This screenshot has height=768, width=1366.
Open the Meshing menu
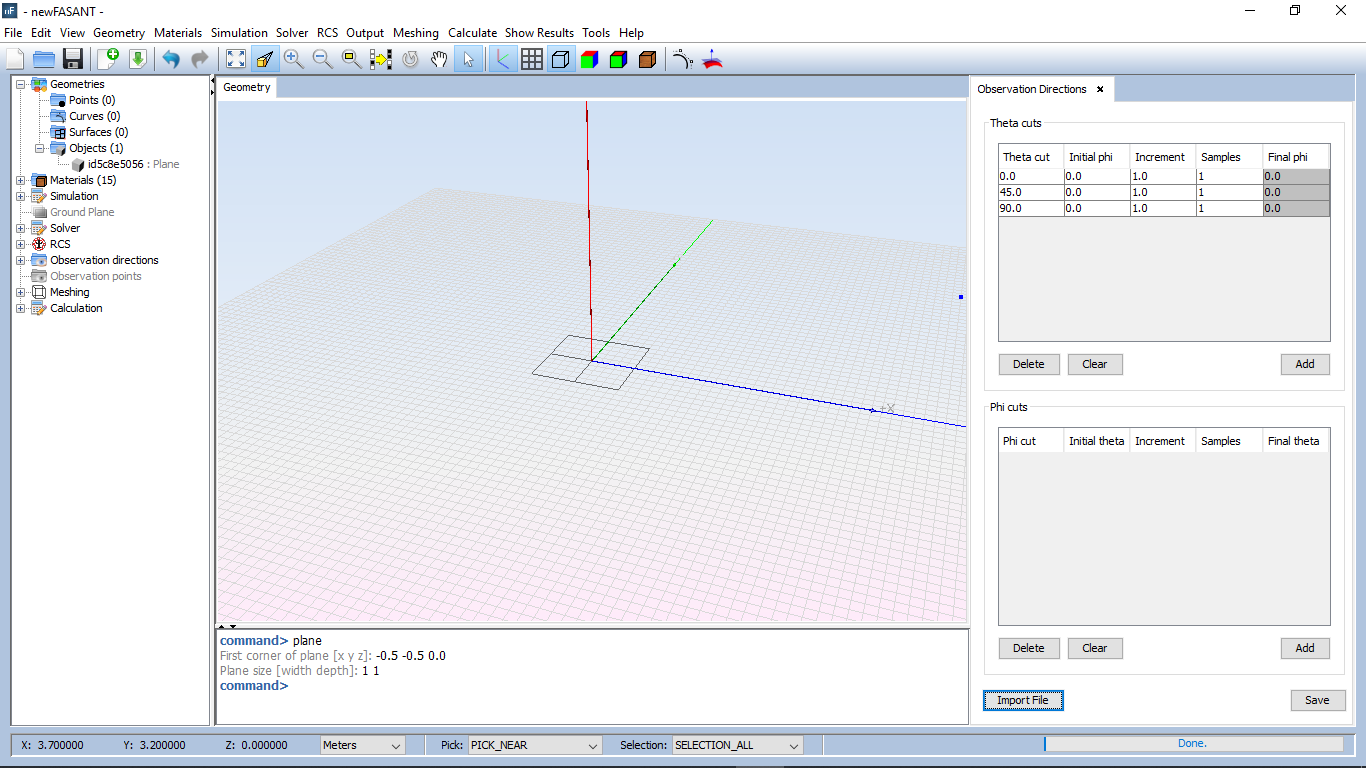tap(415, 33)
